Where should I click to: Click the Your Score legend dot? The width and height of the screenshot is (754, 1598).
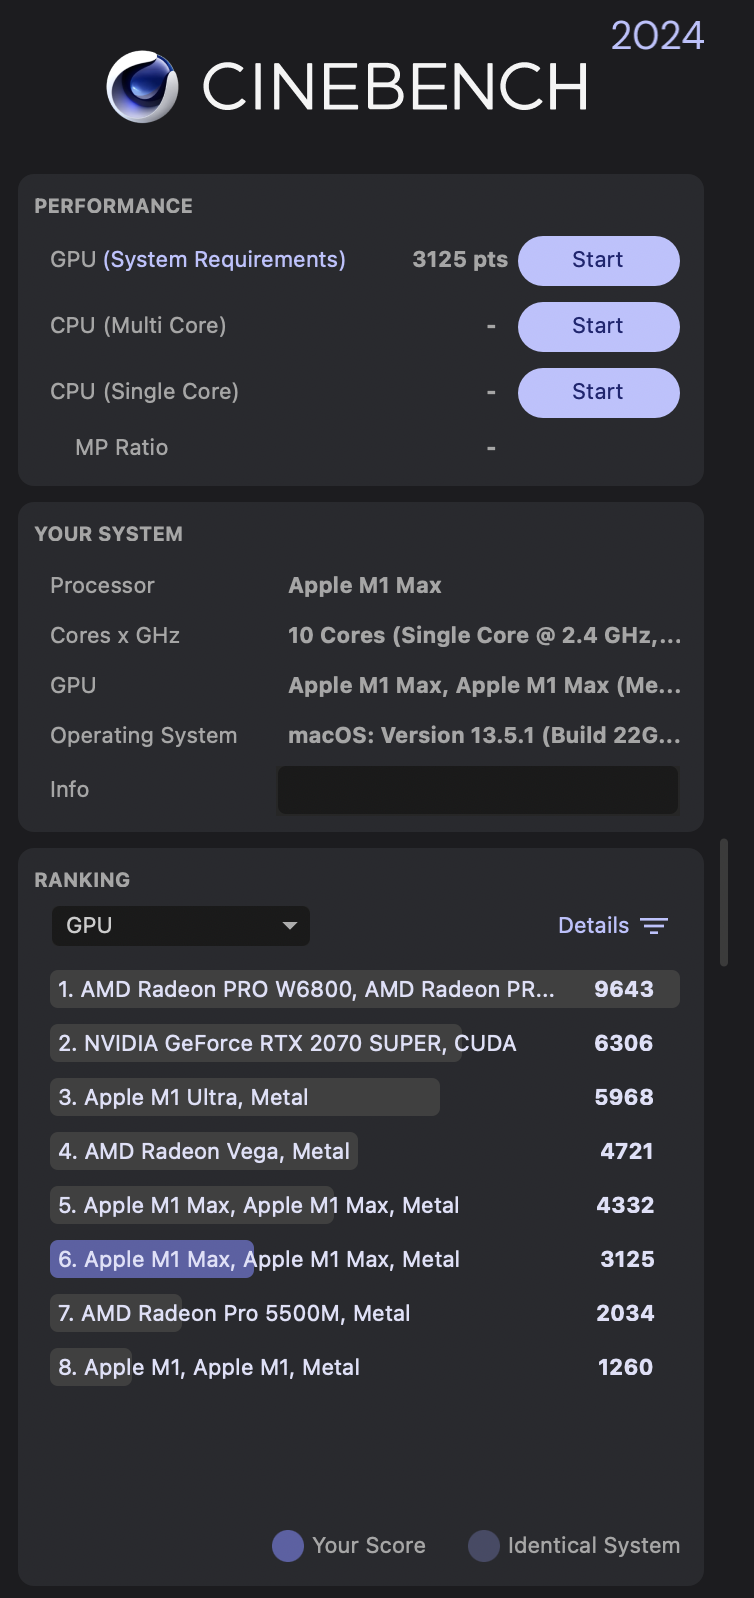click(288, 1545)
